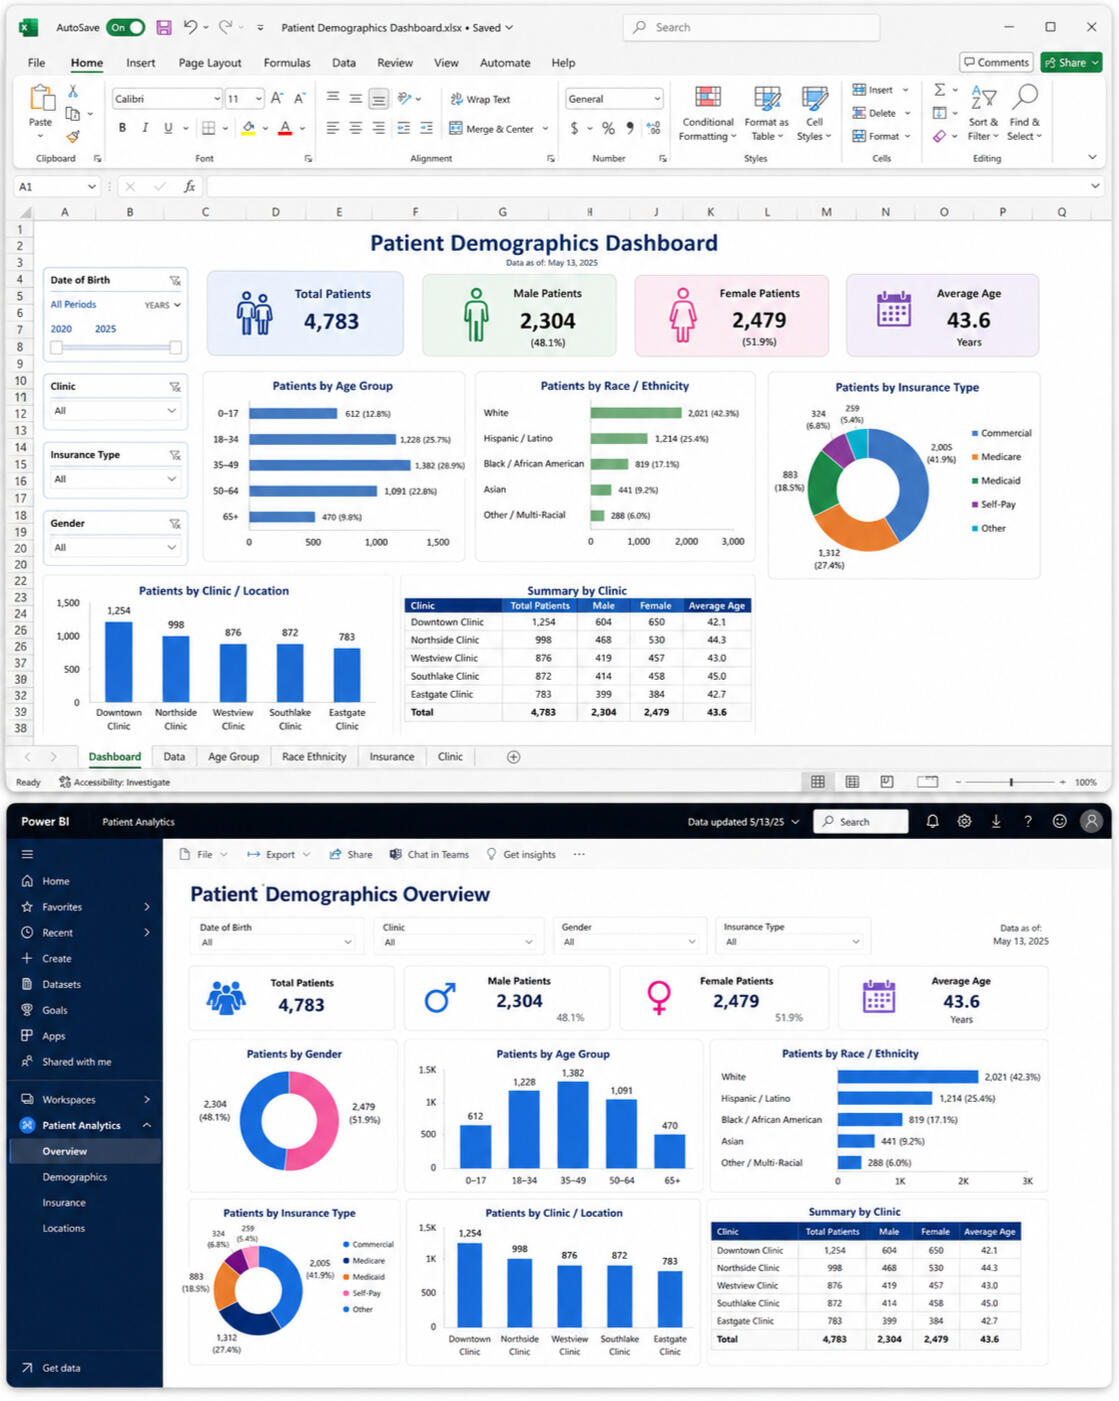Toggle bold formatting in Font group
Image resolution: width=1119 pixels, height=1401 pixels.
[122, 128]
